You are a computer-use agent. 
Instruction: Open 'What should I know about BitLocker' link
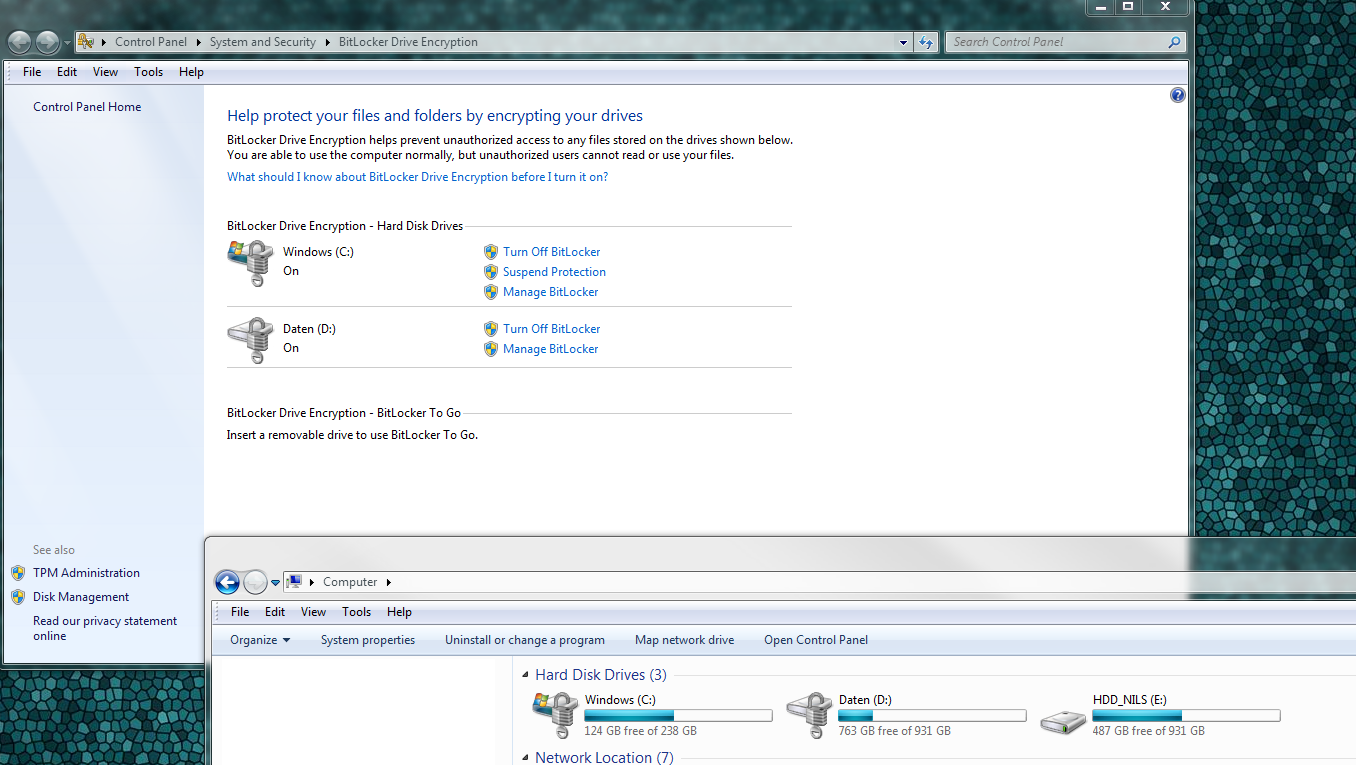click(x=417, y=177)
